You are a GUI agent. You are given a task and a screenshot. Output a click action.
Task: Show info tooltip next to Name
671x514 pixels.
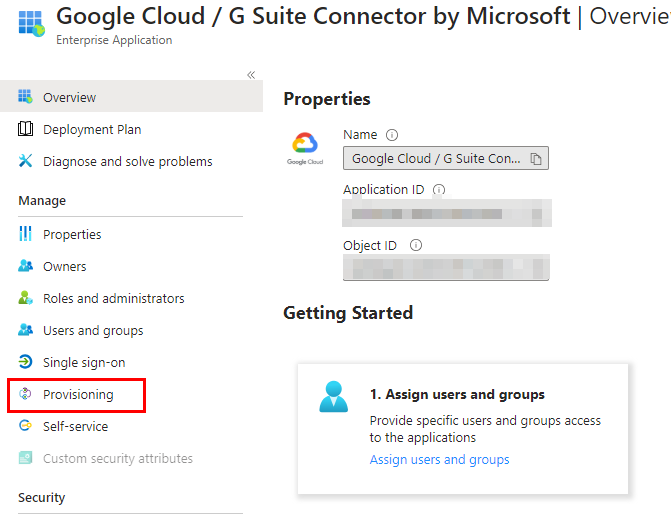click(392, 135)
